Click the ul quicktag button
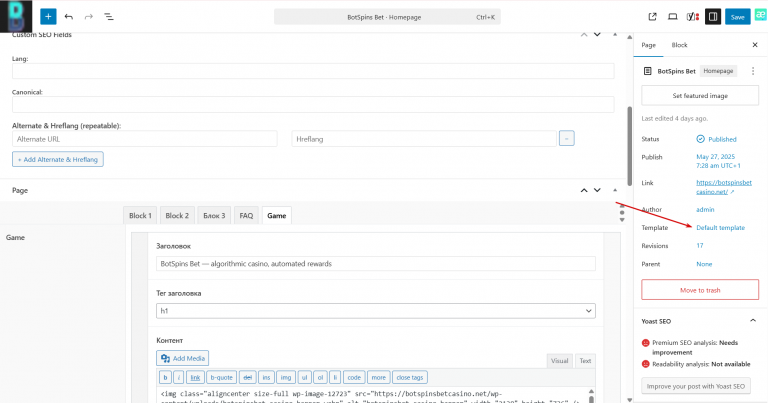 (304, 378)
